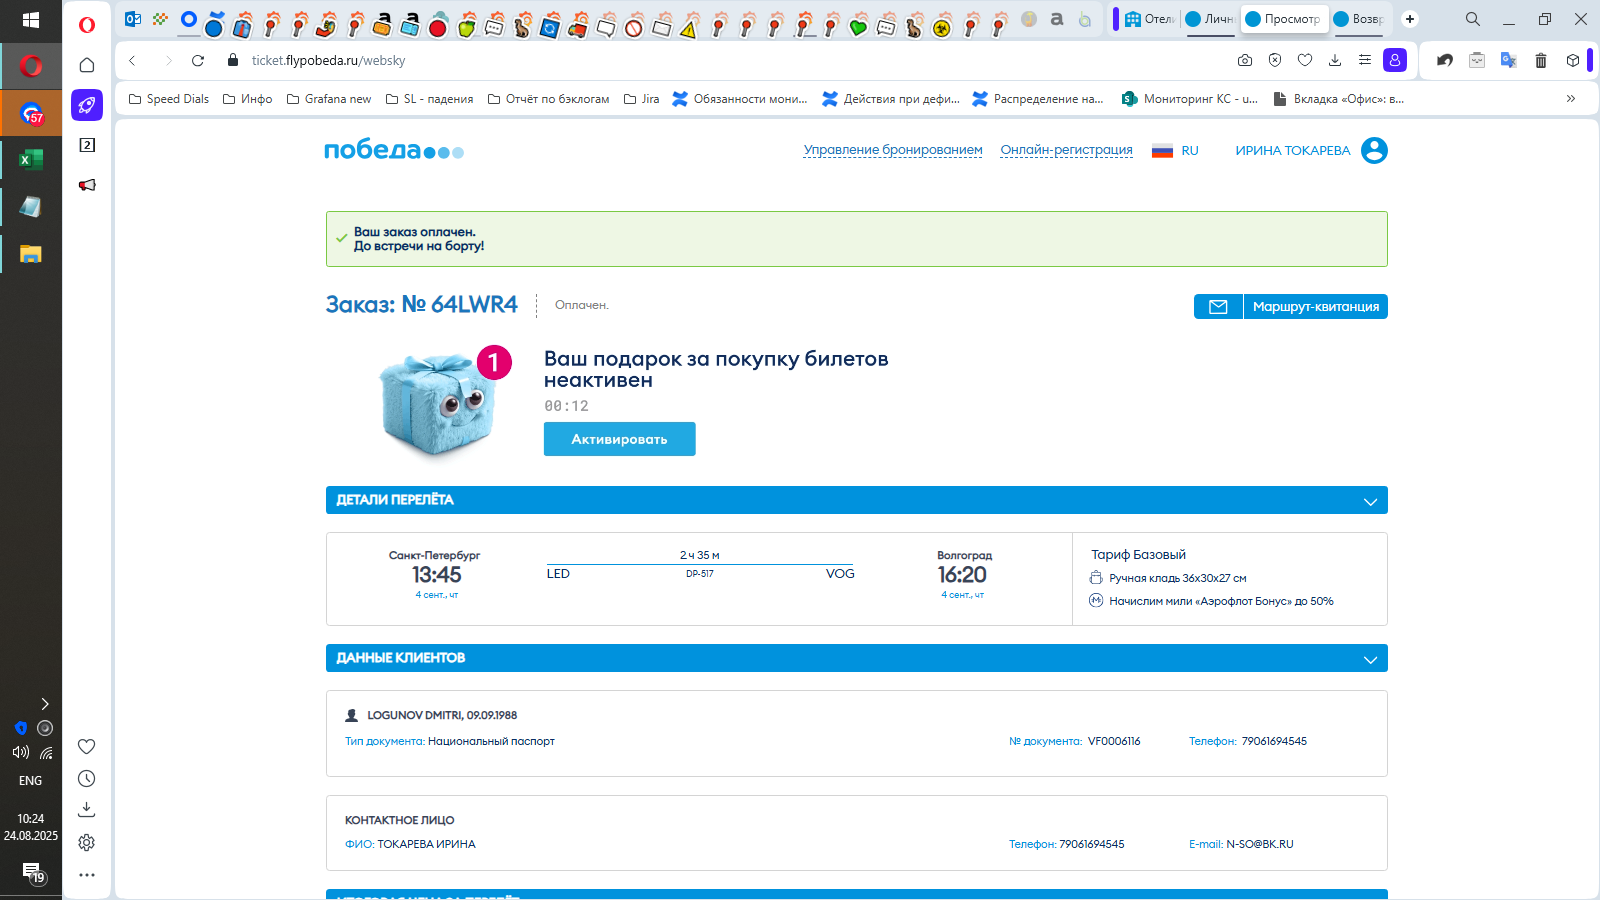Switch to the Отели tab

point(1149,19)
